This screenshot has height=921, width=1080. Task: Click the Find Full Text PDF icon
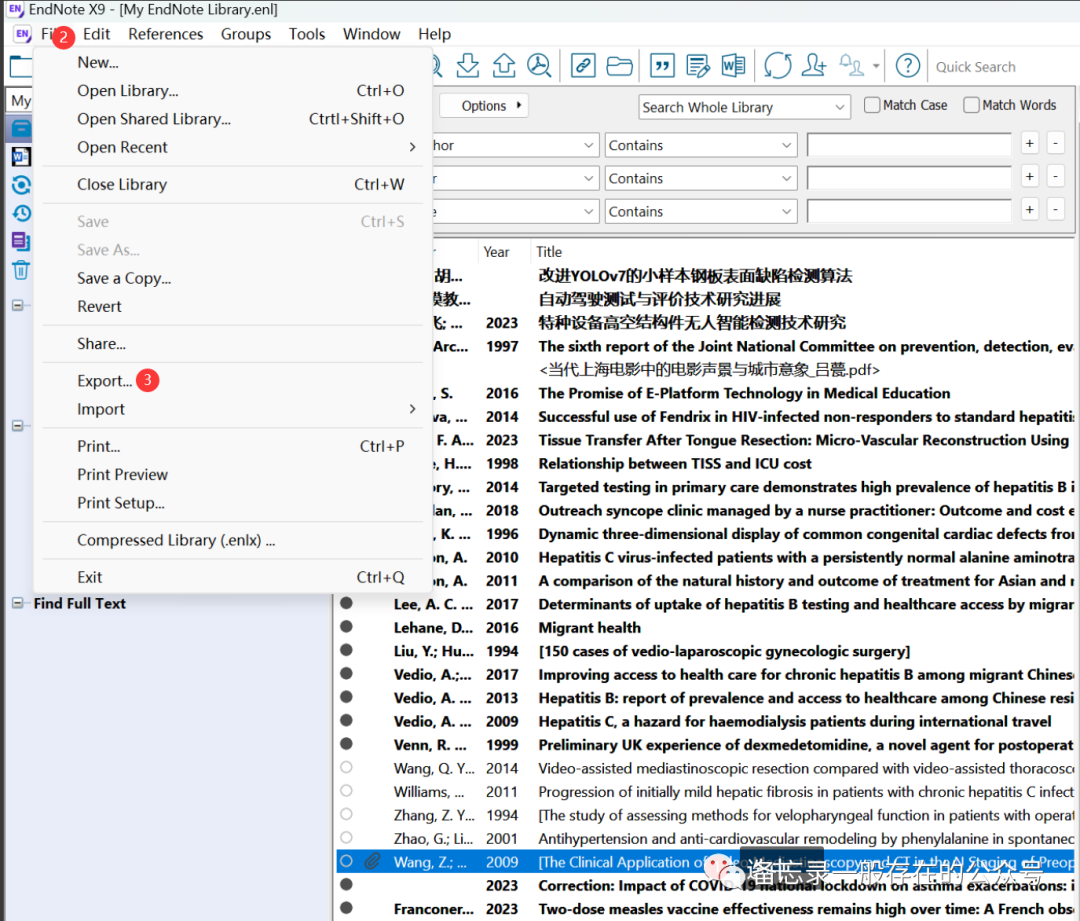point(539,65)
